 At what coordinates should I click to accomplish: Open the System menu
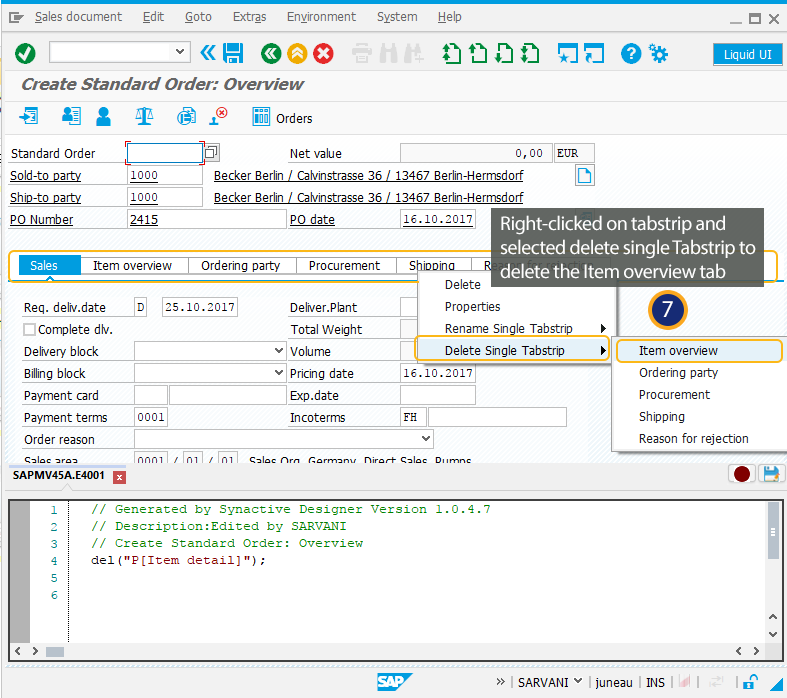[x=397, y=17]
